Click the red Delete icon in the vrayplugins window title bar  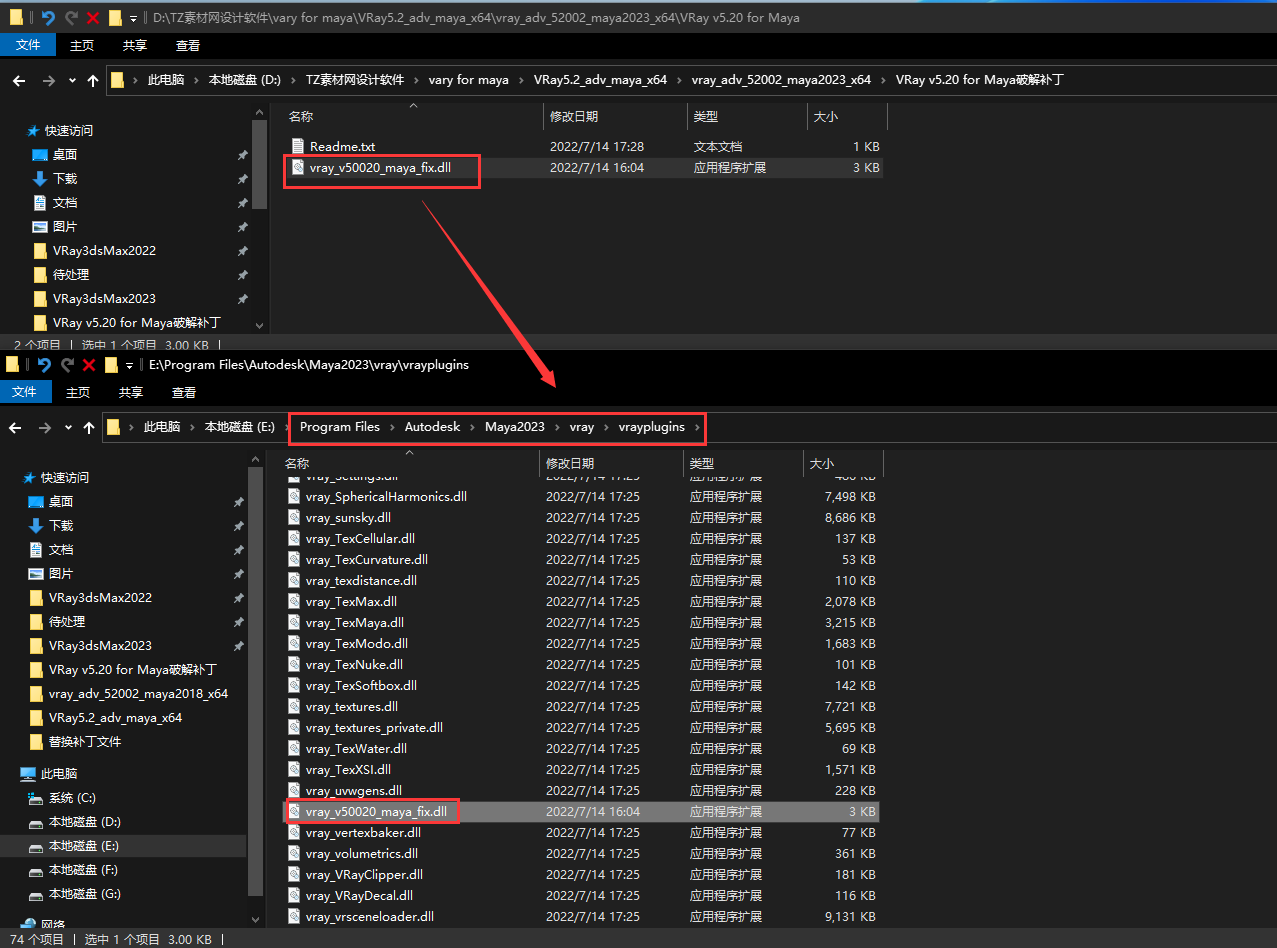pyautogui.click(x=89, y=365)
